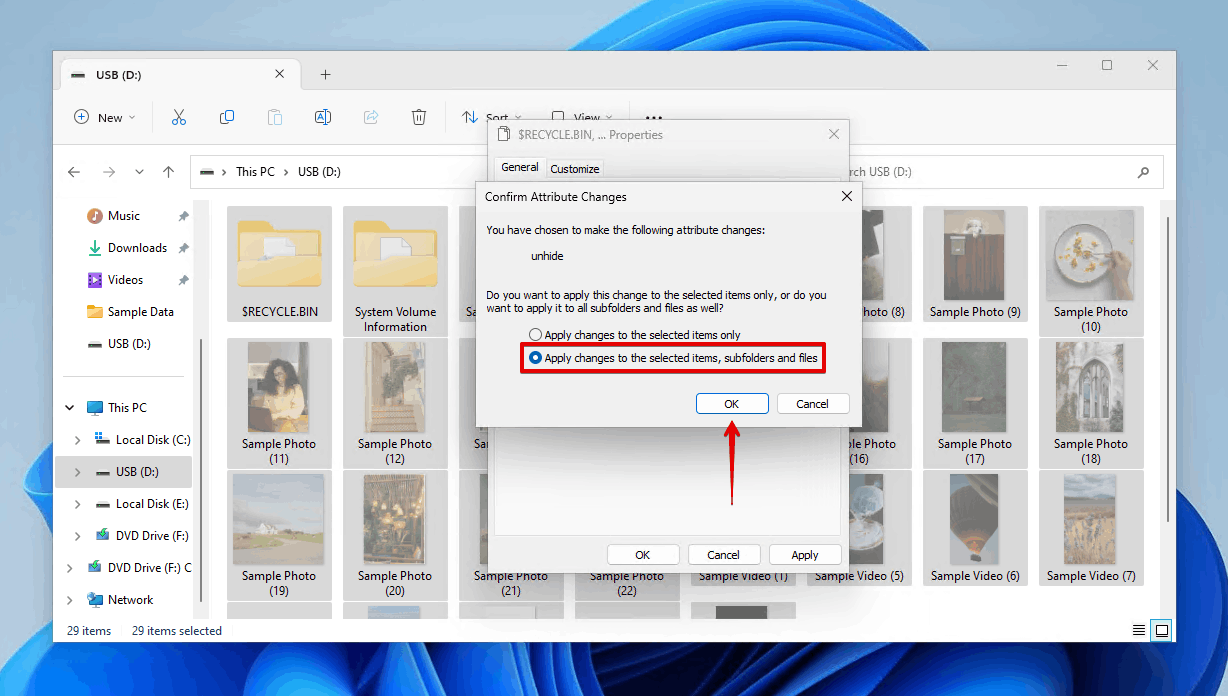The image size is (1228, 696).
Task: Click Apply in the Properties window
Action: (x=805, y=555)
